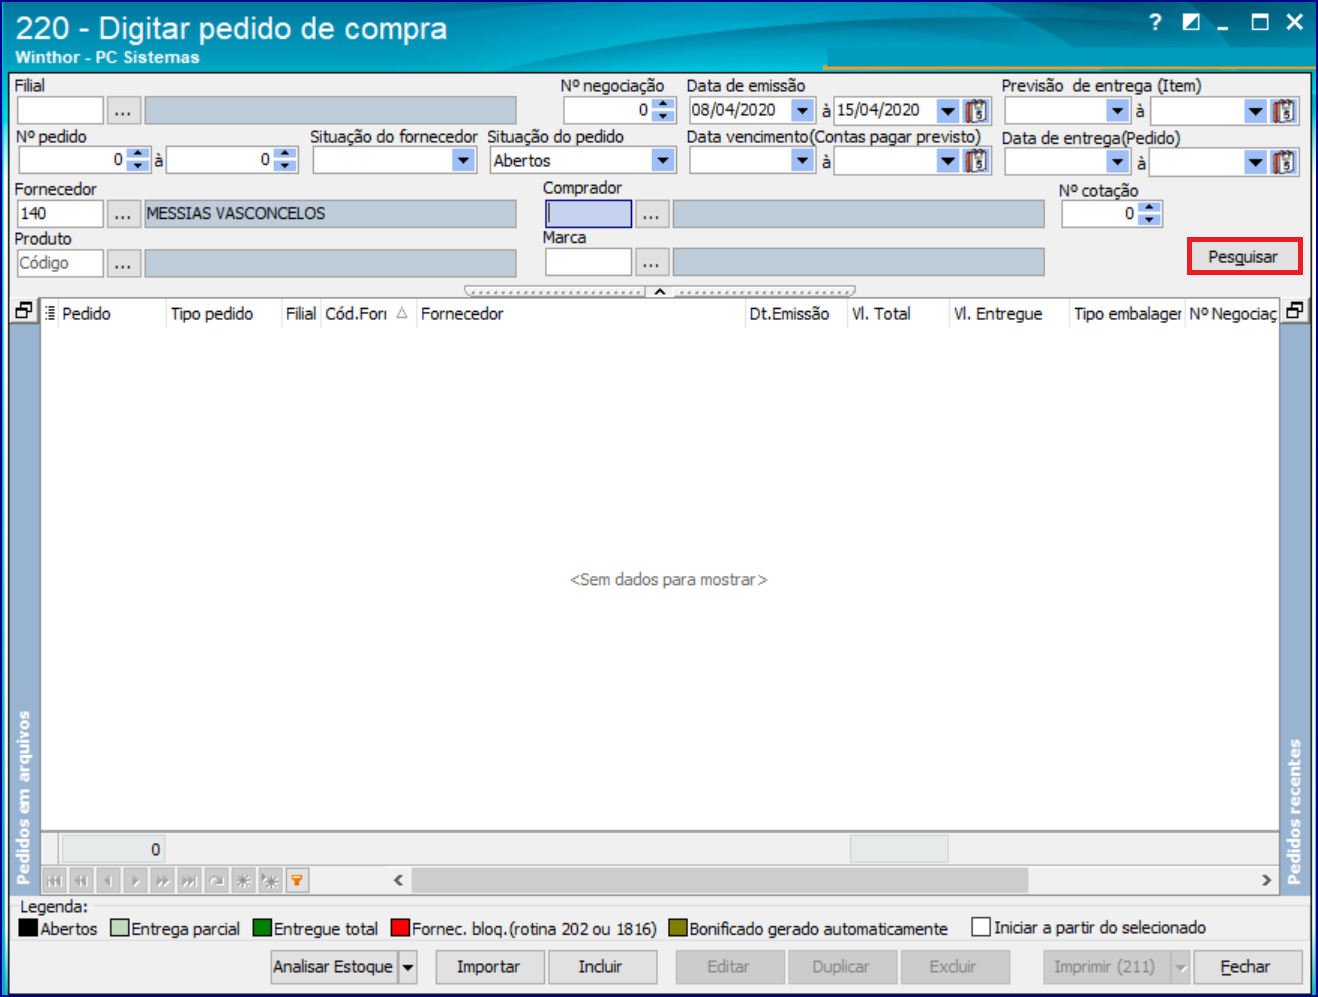Go to last record in grid navigator
Screen dimensions: 1318x997
(189, 881)
